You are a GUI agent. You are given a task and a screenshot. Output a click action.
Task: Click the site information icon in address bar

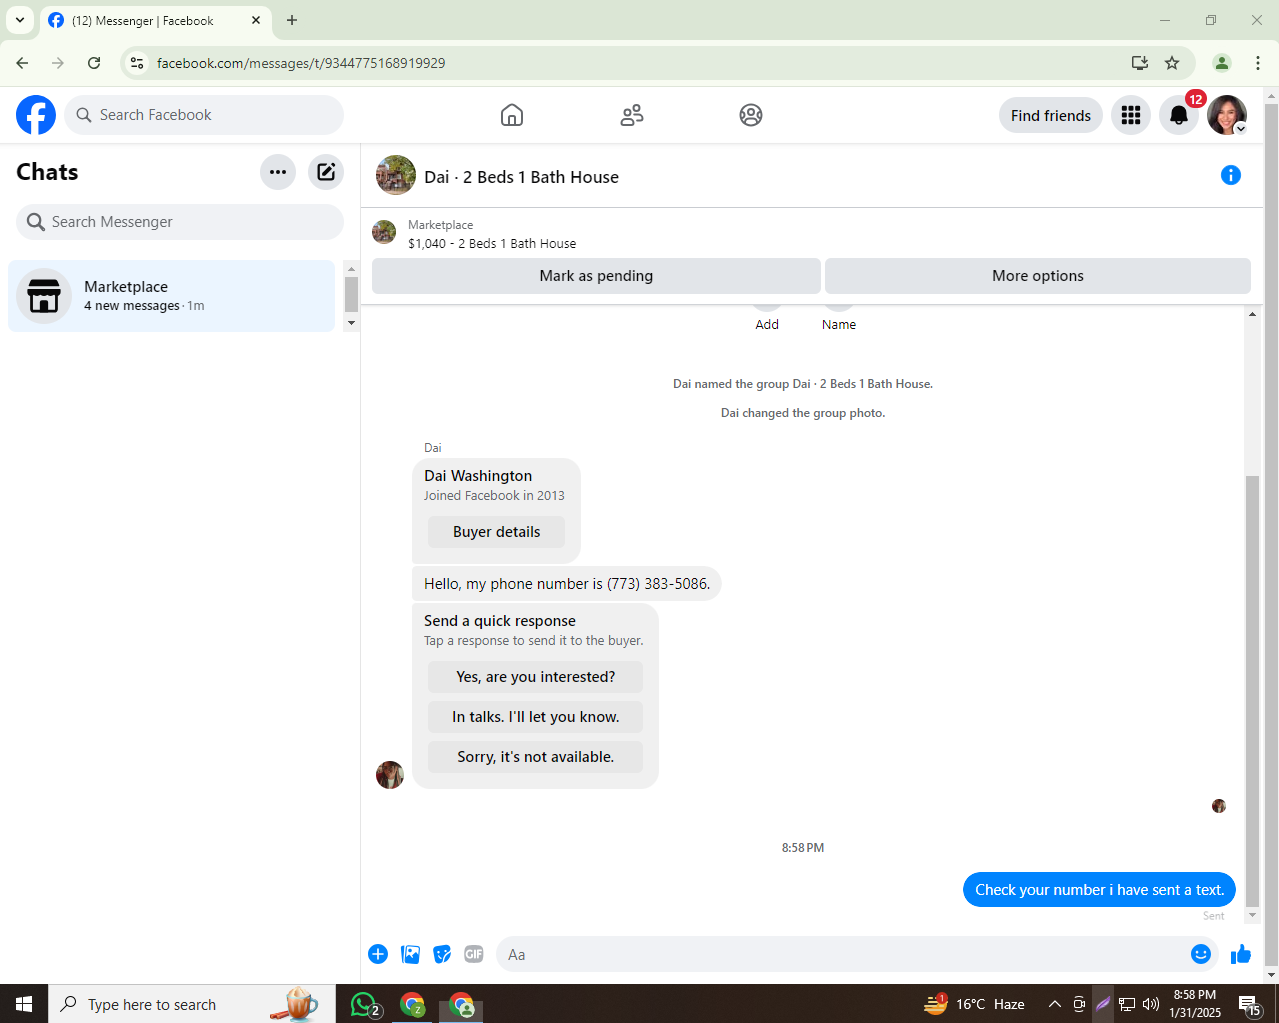137,63
